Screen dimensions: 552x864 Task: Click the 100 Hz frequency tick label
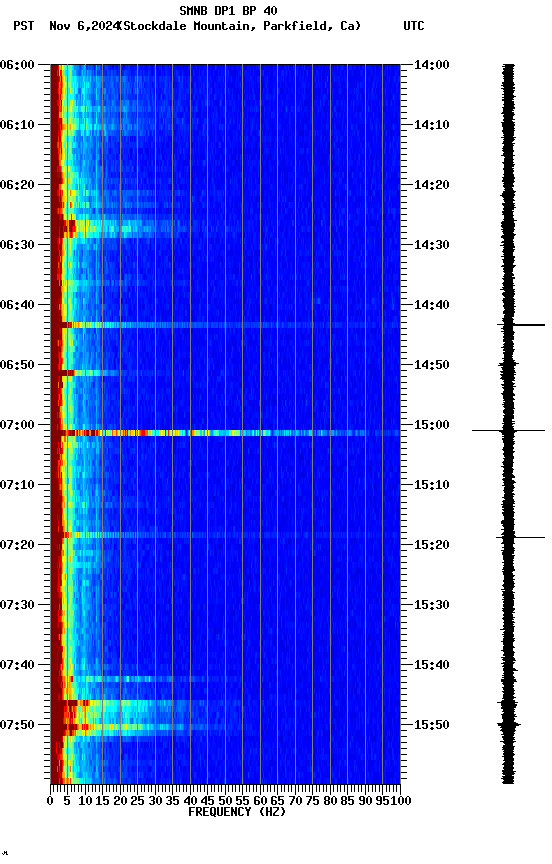pos(402,801)
